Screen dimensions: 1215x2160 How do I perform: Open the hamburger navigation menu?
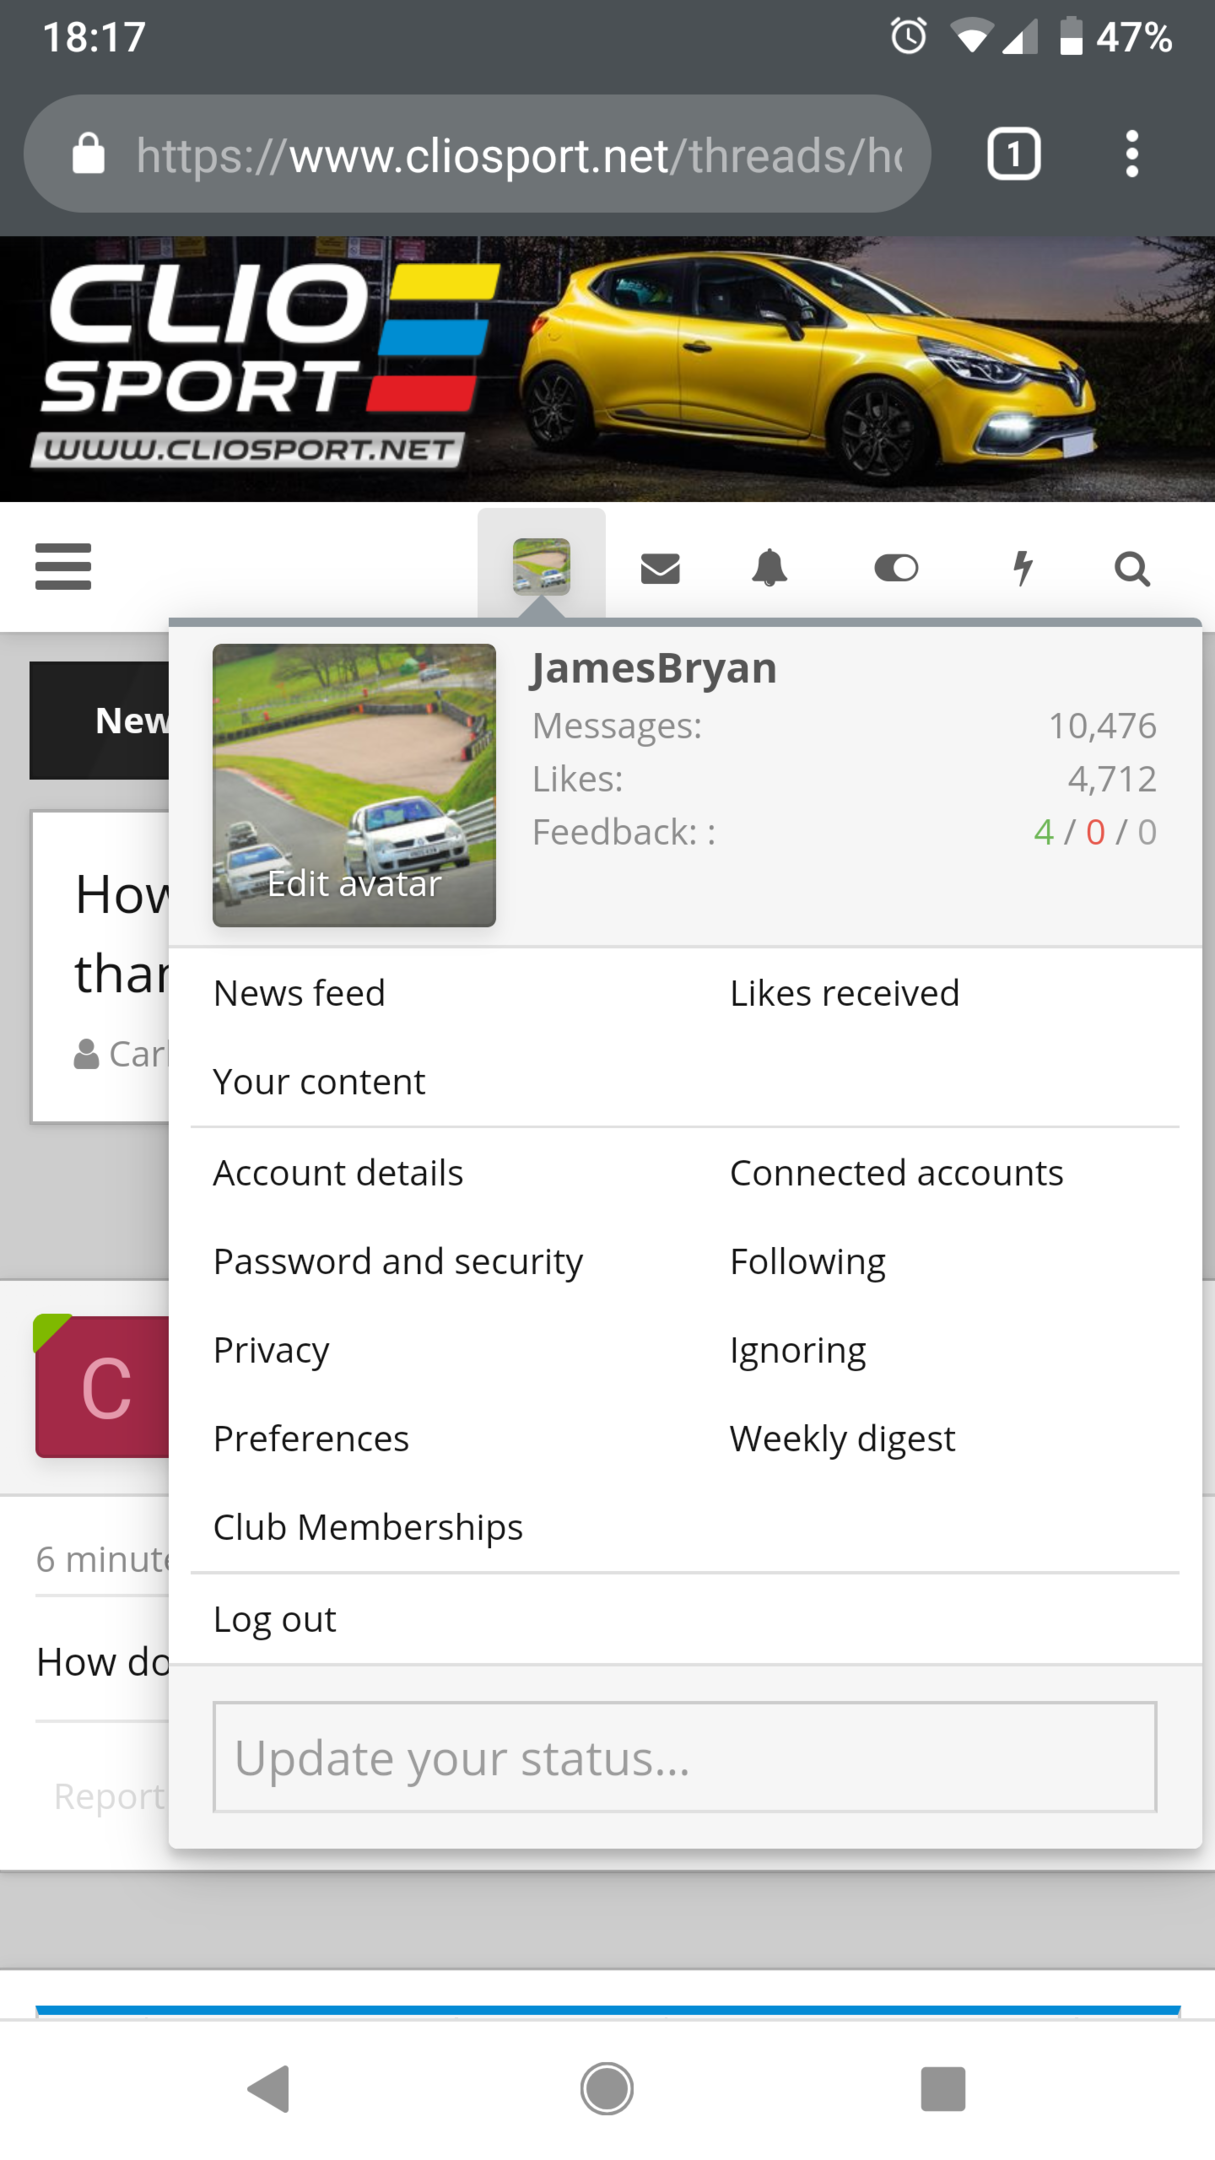click(x=63, y=567)
